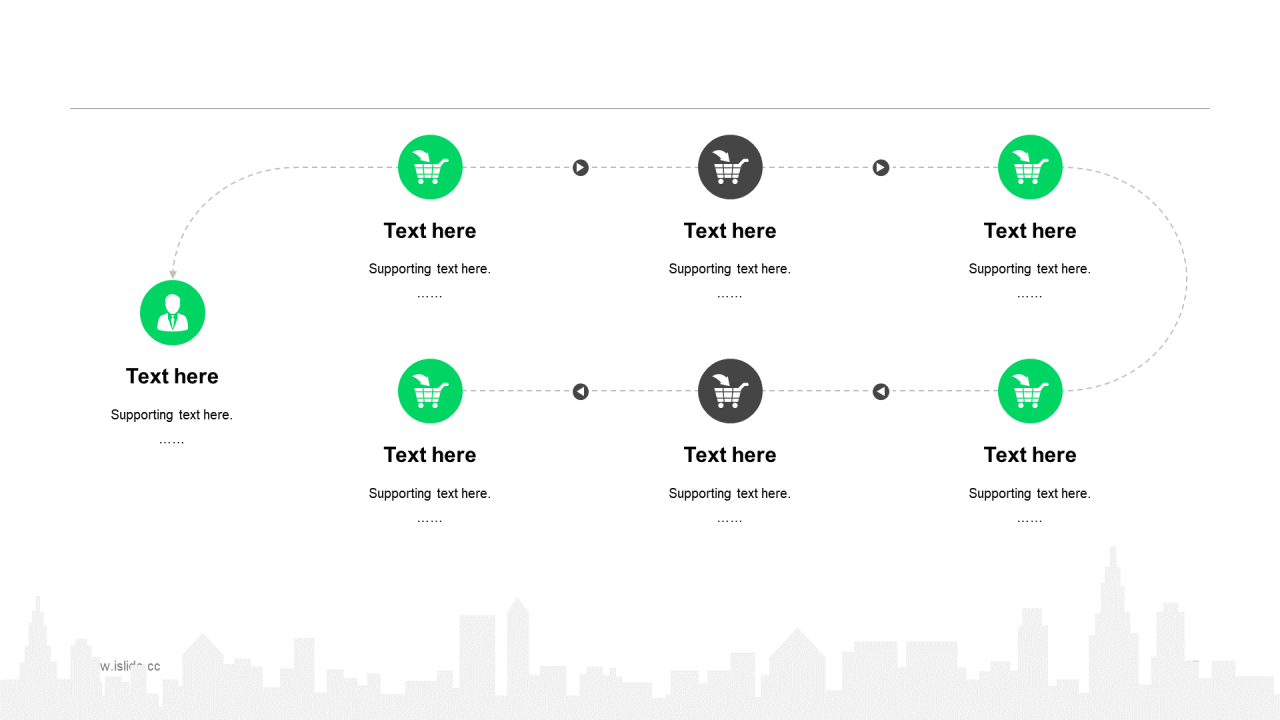This screenshot has width=1280, height=720.
Task: Click the dashed arrowhead pointing to person icon
Action: [x=173, y=273]
